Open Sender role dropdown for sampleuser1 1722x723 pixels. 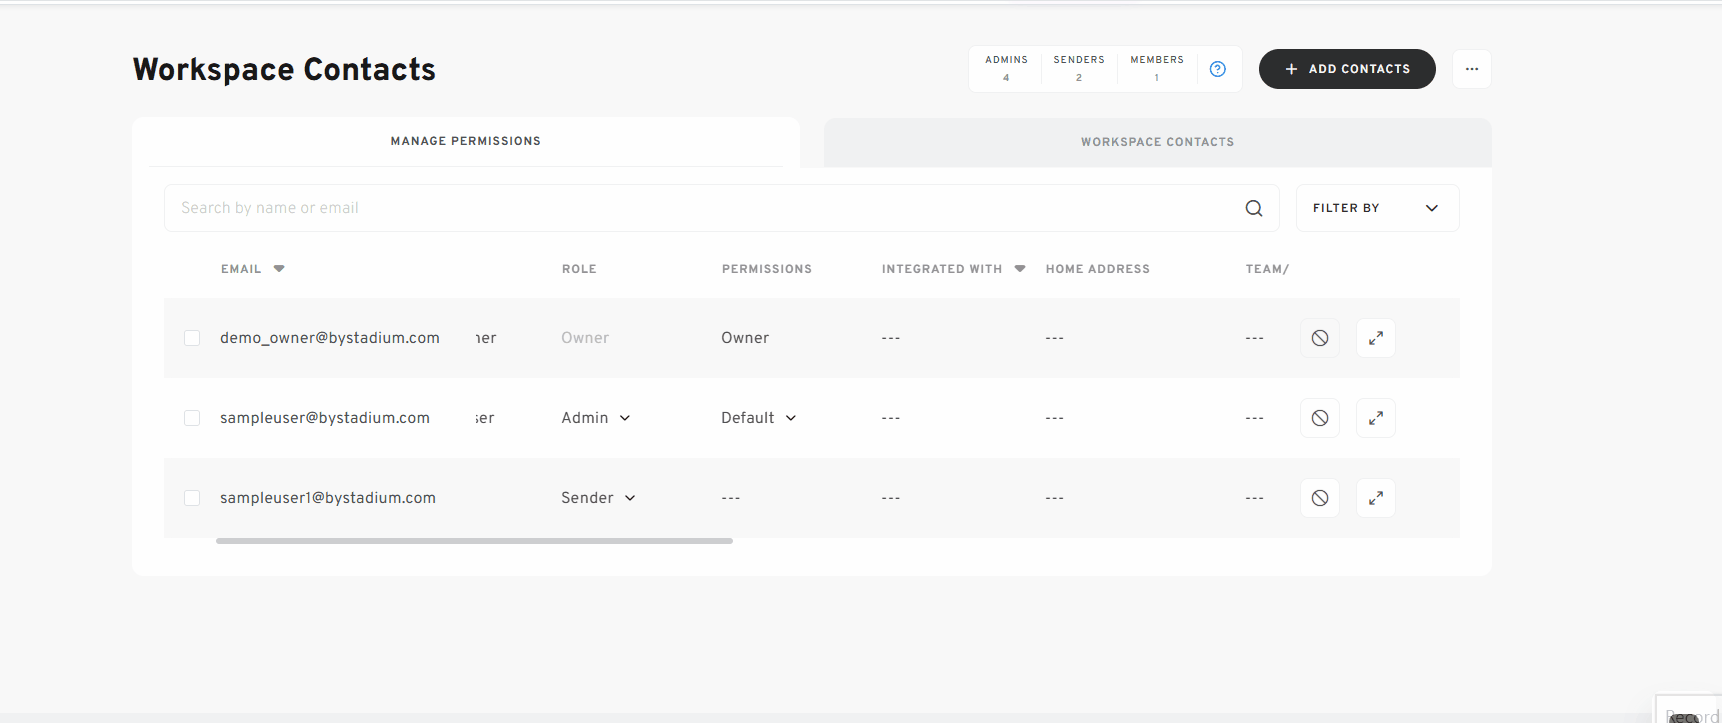pyautogui.click(x=598, y=498)
